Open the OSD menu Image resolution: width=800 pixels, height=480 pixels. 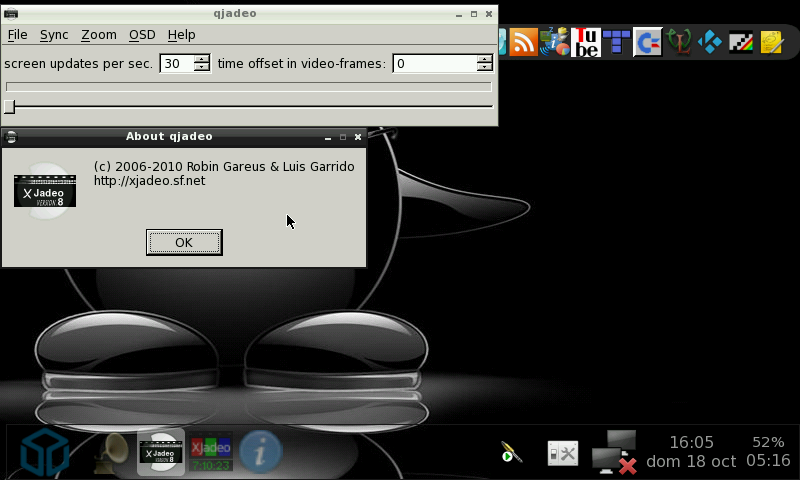tap(142, 34)
